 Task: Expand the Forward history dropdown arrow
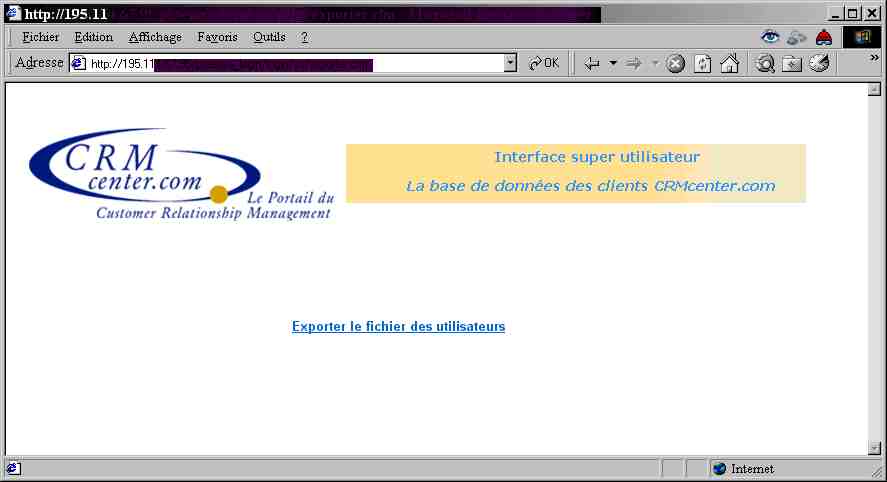(x=655, y=63)
